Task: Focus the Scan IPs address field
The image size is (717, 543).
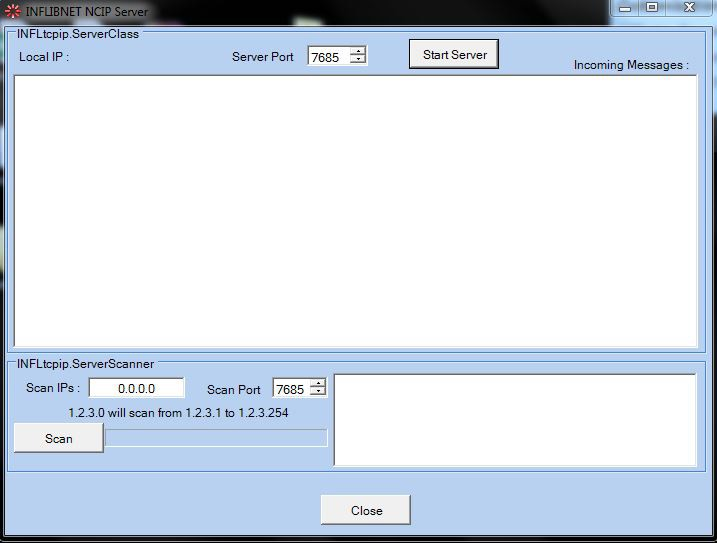Action: (137, 389)
